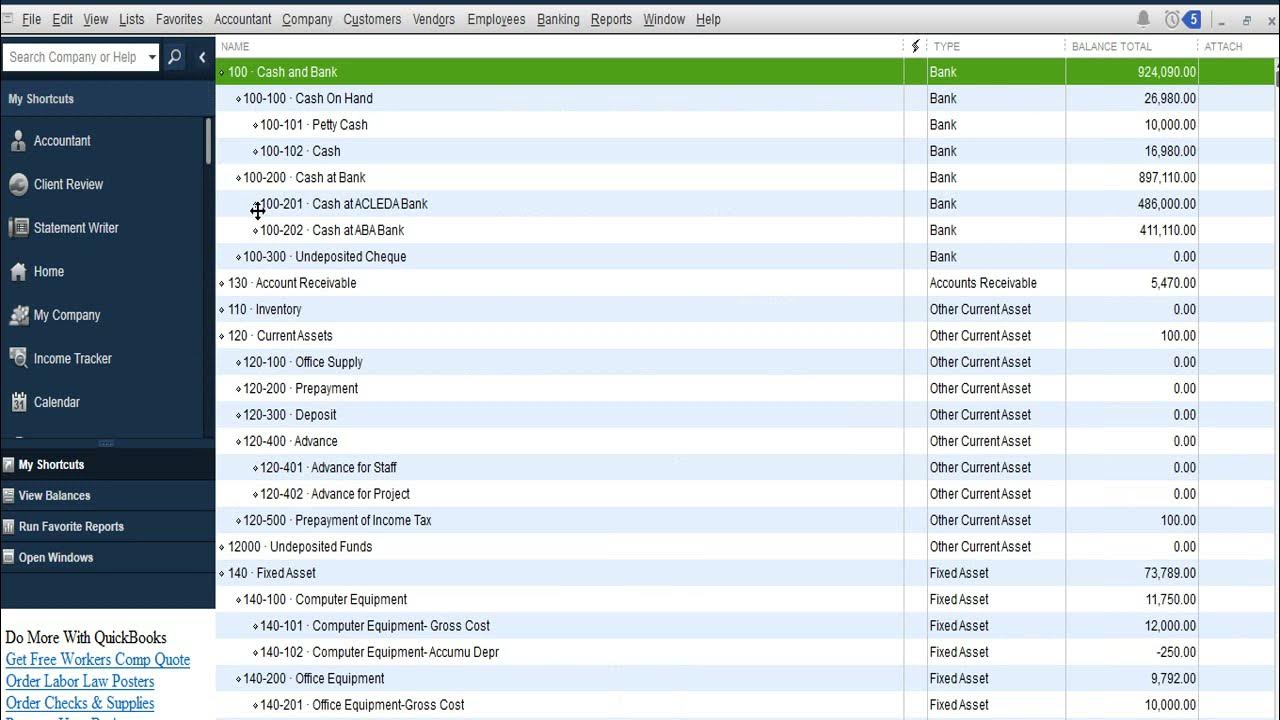Open the Vendors menu
The width and height of the screenshot is (1280, 720).
pyautogui.click(x=434, y=19)
